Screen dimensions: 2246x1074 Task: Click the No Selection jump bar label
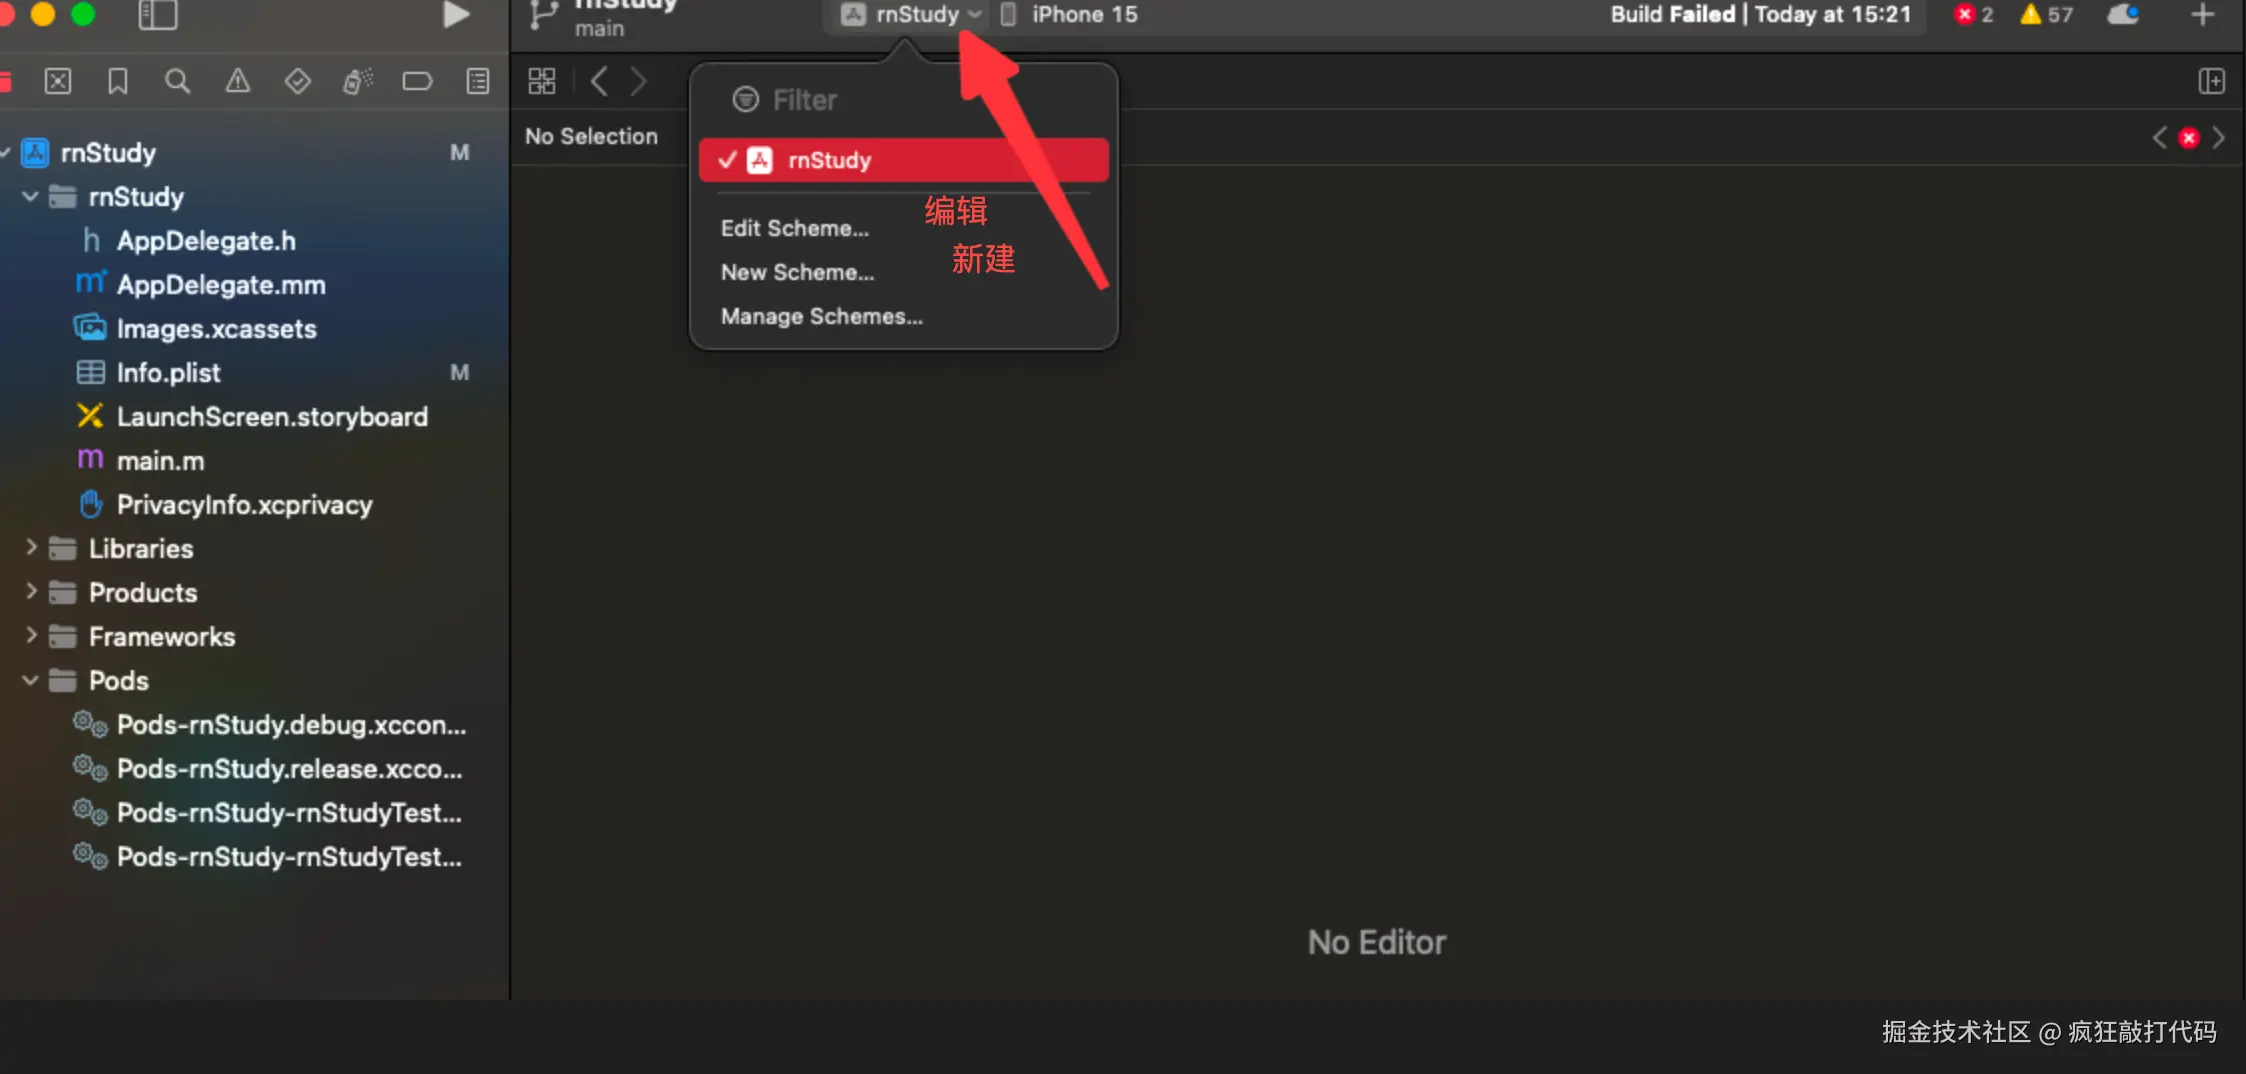(591, 136)
